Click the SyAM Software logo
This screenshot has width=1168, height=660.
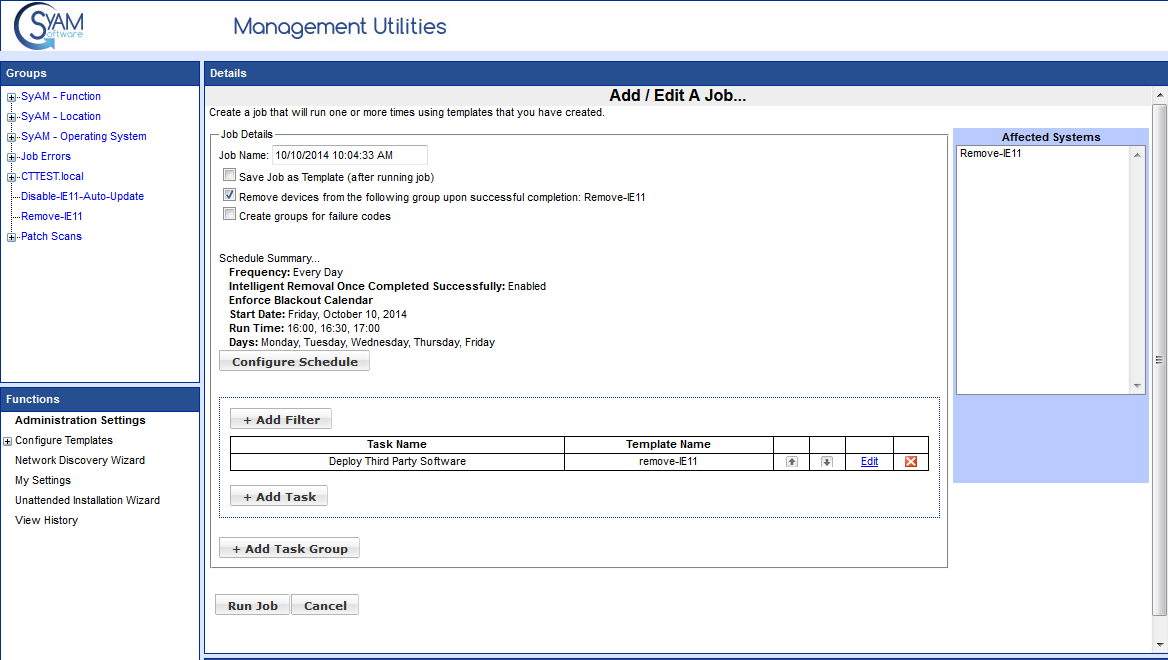pos(50,26)
